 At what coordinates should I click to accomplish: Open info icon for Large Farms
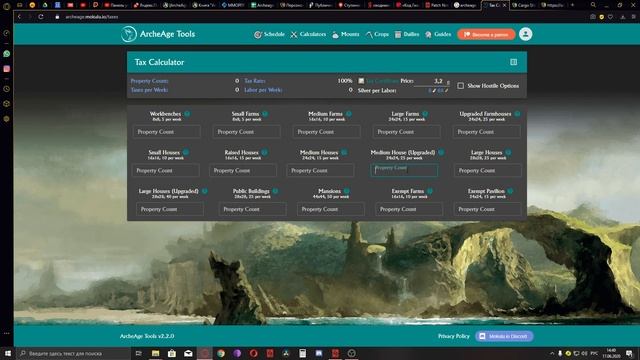(425, 114)
